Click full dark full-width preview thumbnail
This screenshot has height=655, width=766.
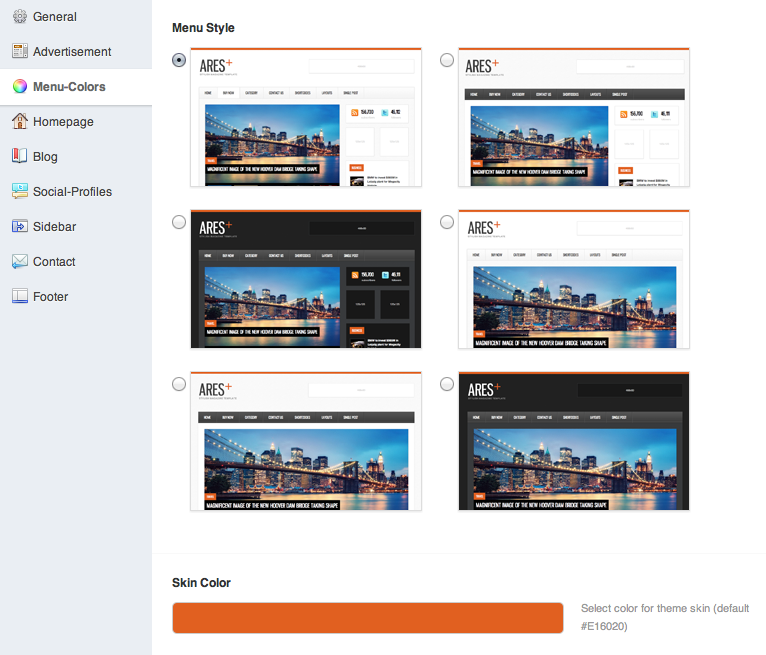pyautogui.click(x=574, y=441)
